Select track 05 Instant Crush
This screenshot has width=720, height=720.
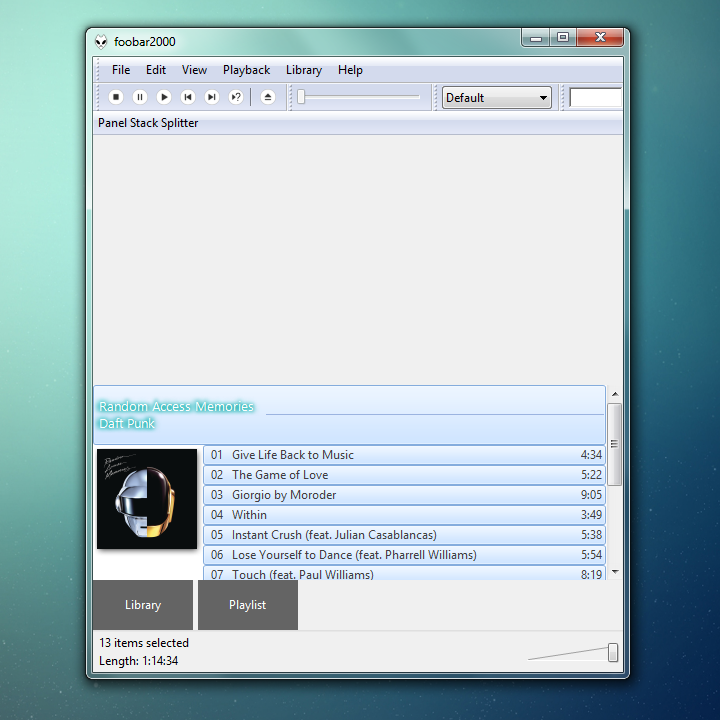coord(405,535)
